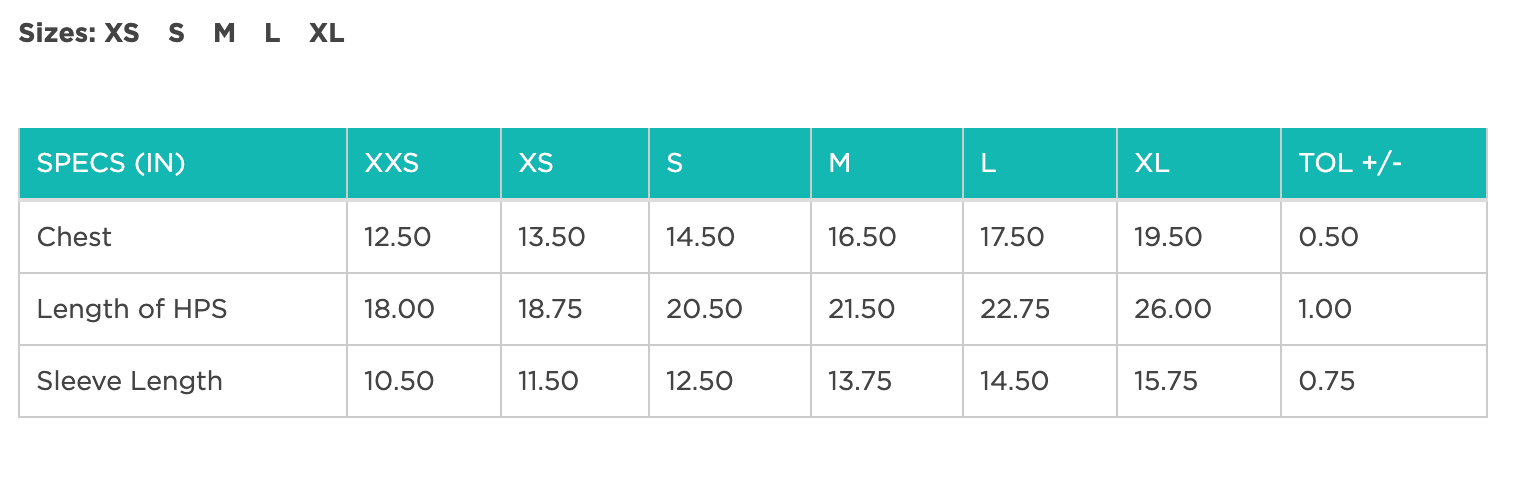Viewport: 1528px width, 482px height.
Task: Click the XL chest value 19.50
Action: point(1168,237)
